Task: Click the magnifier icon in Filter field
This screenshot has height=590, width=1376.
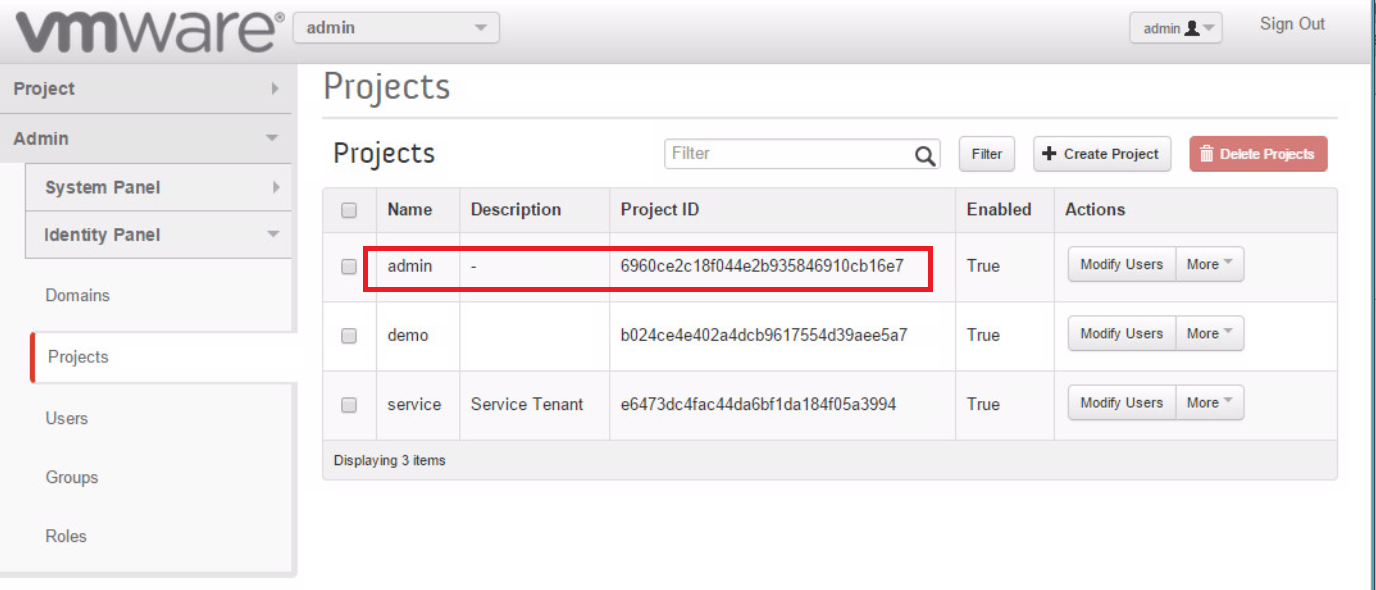Action: 925,155
